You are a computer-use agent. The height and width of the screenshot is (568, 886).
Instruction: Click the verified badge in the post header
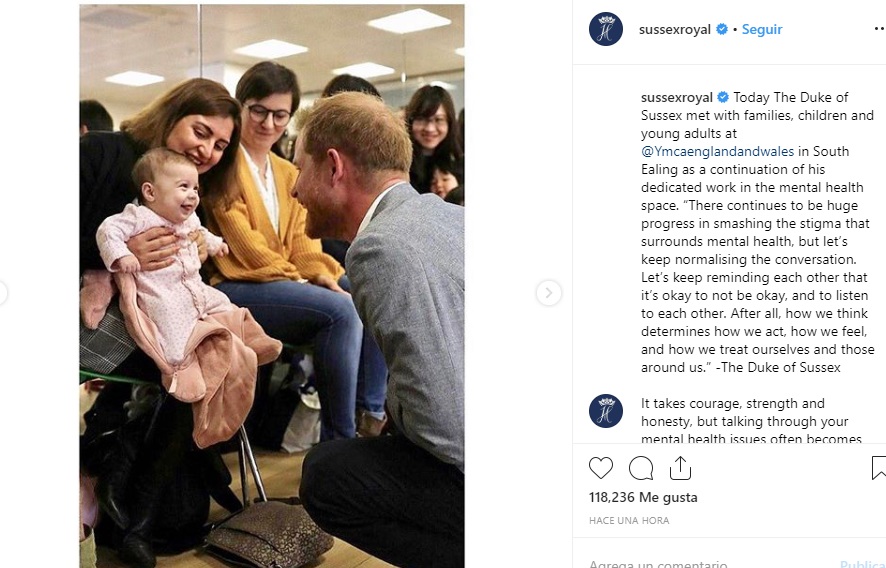point(721,30)
